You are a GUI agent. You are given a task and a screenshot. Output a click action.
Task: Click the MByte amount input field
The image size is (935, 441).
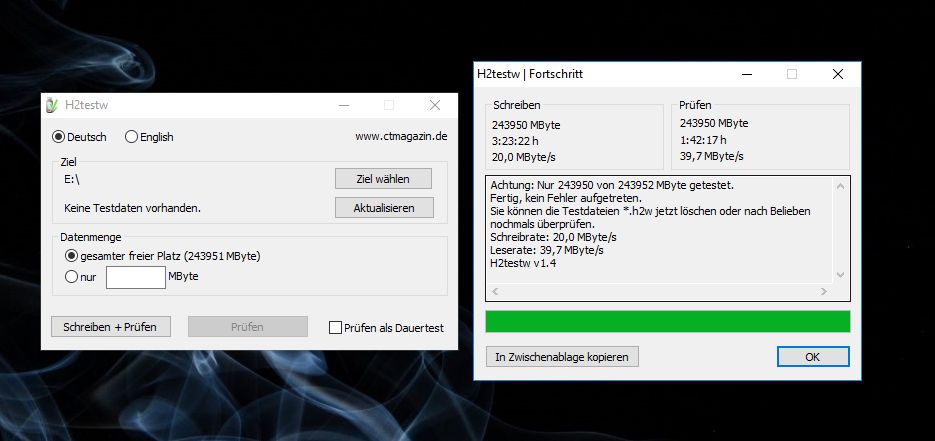click(x=136, y=278)
